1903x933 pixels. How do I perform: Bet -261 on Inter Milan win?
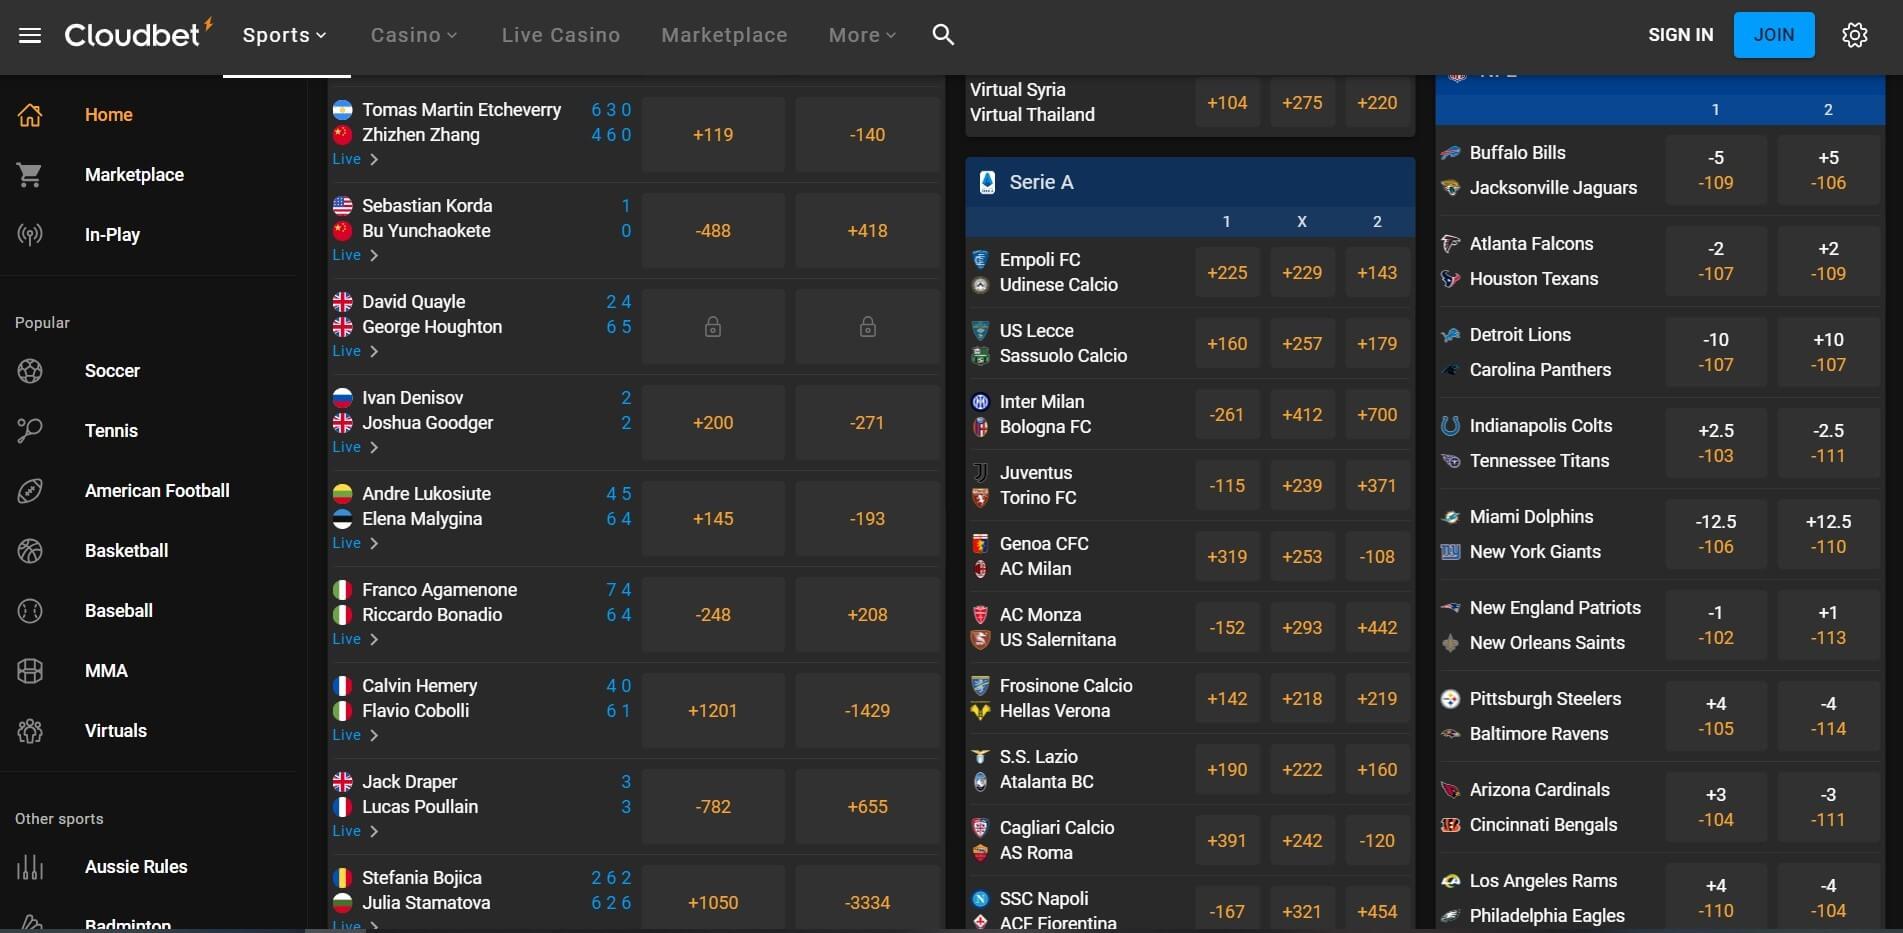point(1227,415)
